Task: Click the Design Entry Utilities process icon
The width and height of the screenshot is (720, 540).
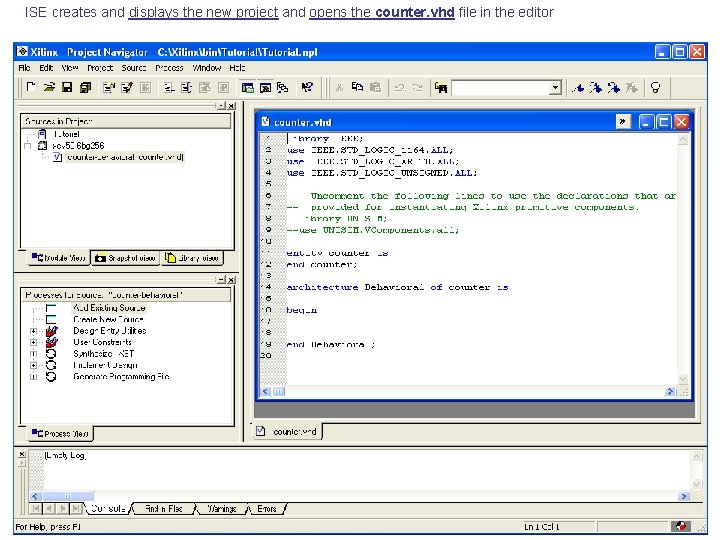Action: click(x=51, y=331)
